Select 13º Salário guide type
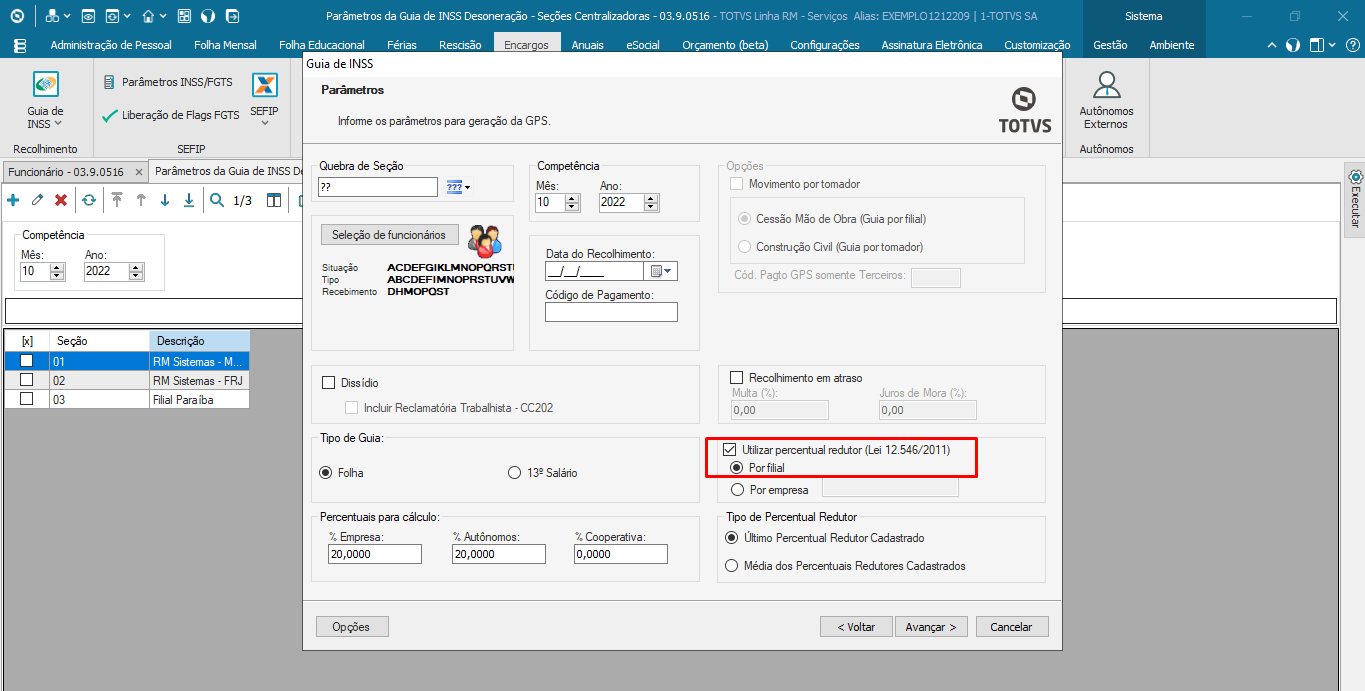 [515, 472]
